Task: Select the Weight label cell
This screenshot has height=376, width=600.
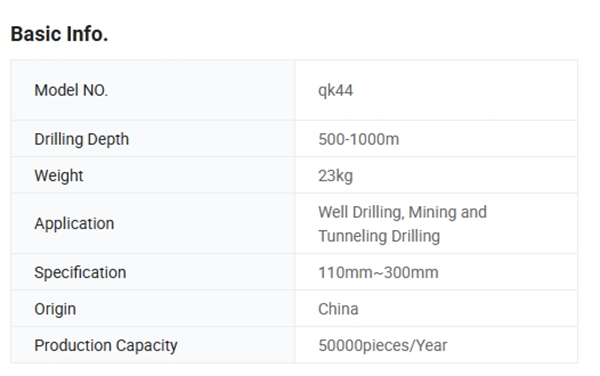Action: pos(153,176)
